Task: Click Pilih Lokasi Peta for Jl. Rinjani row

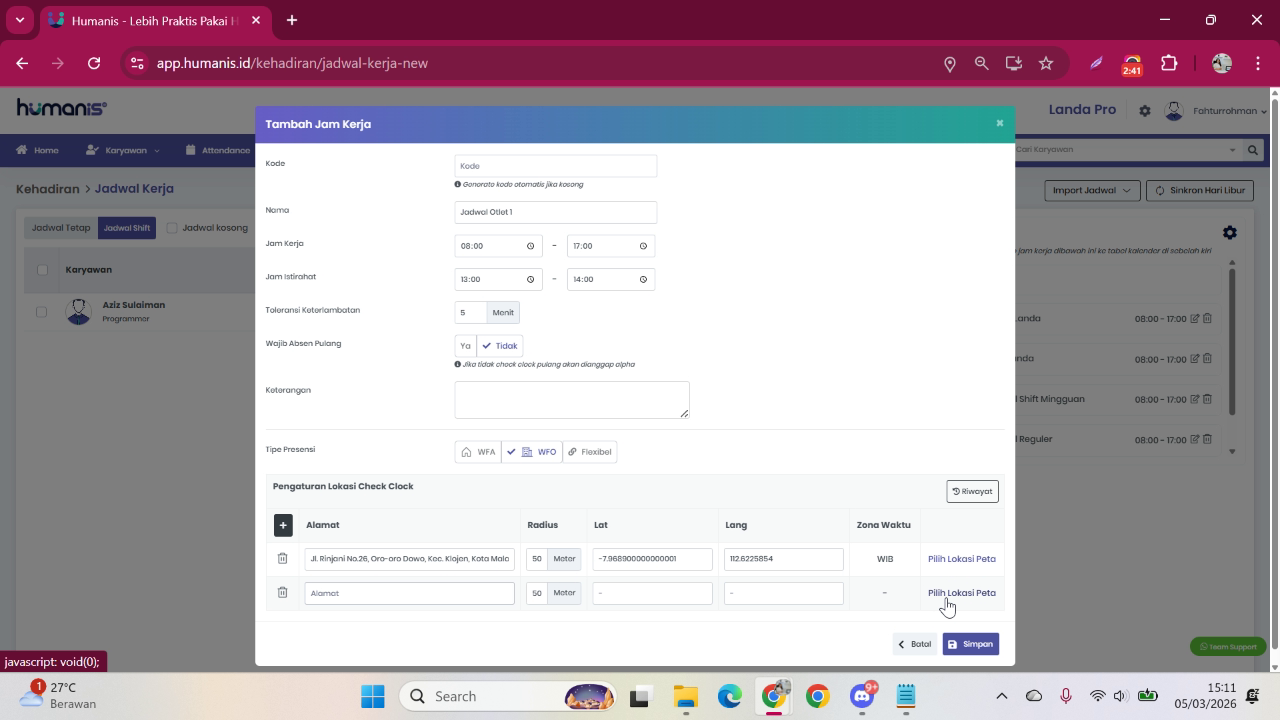Action: (962, 559)
